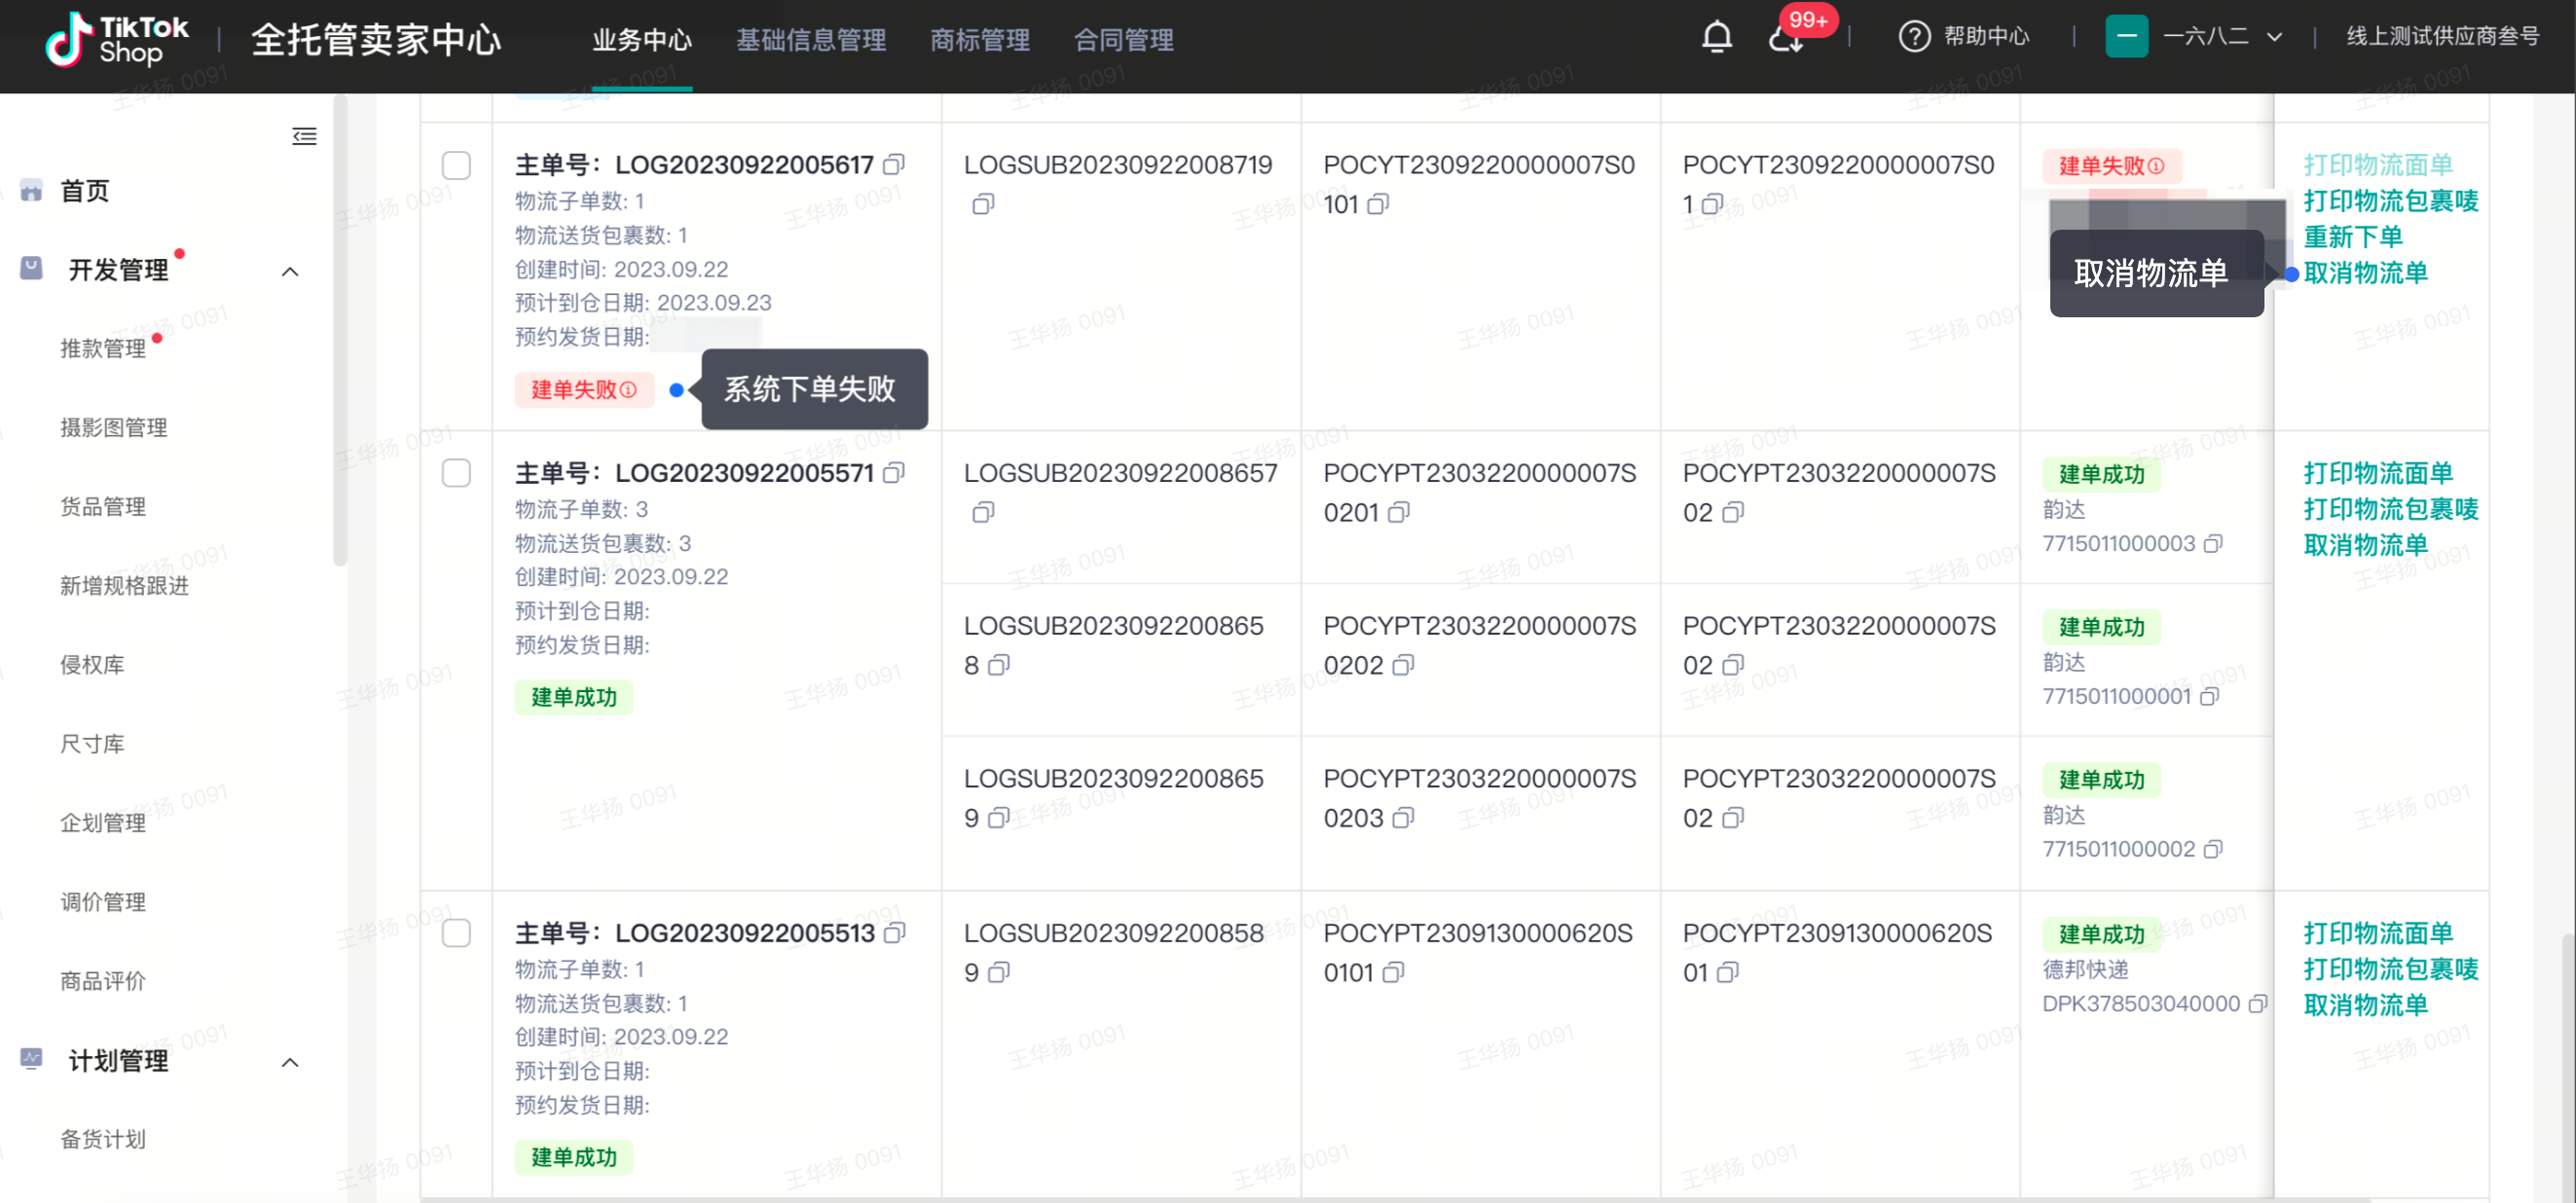The height and width of the screenshot is (1203, 2576).
Task: Copy code POCYPT2303220000007S0201
Action: point(1398,512)
